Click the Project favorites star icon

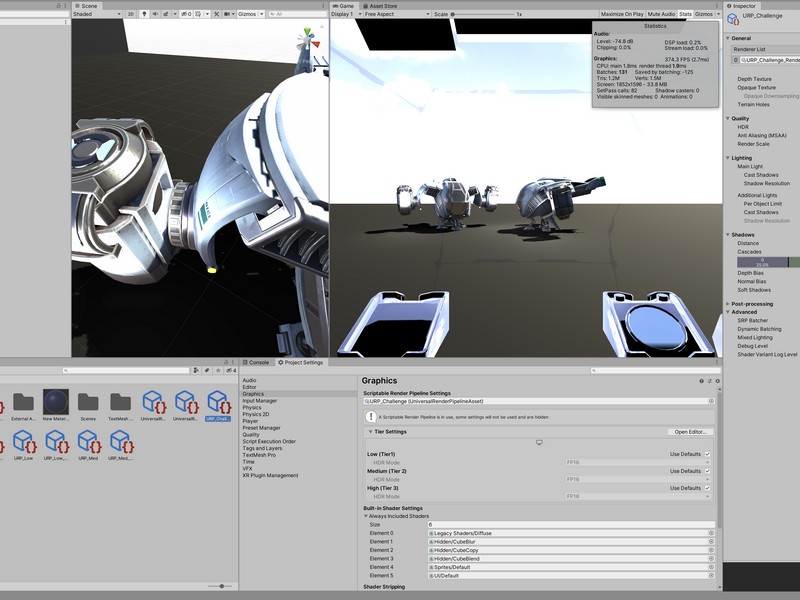(218, 370)
